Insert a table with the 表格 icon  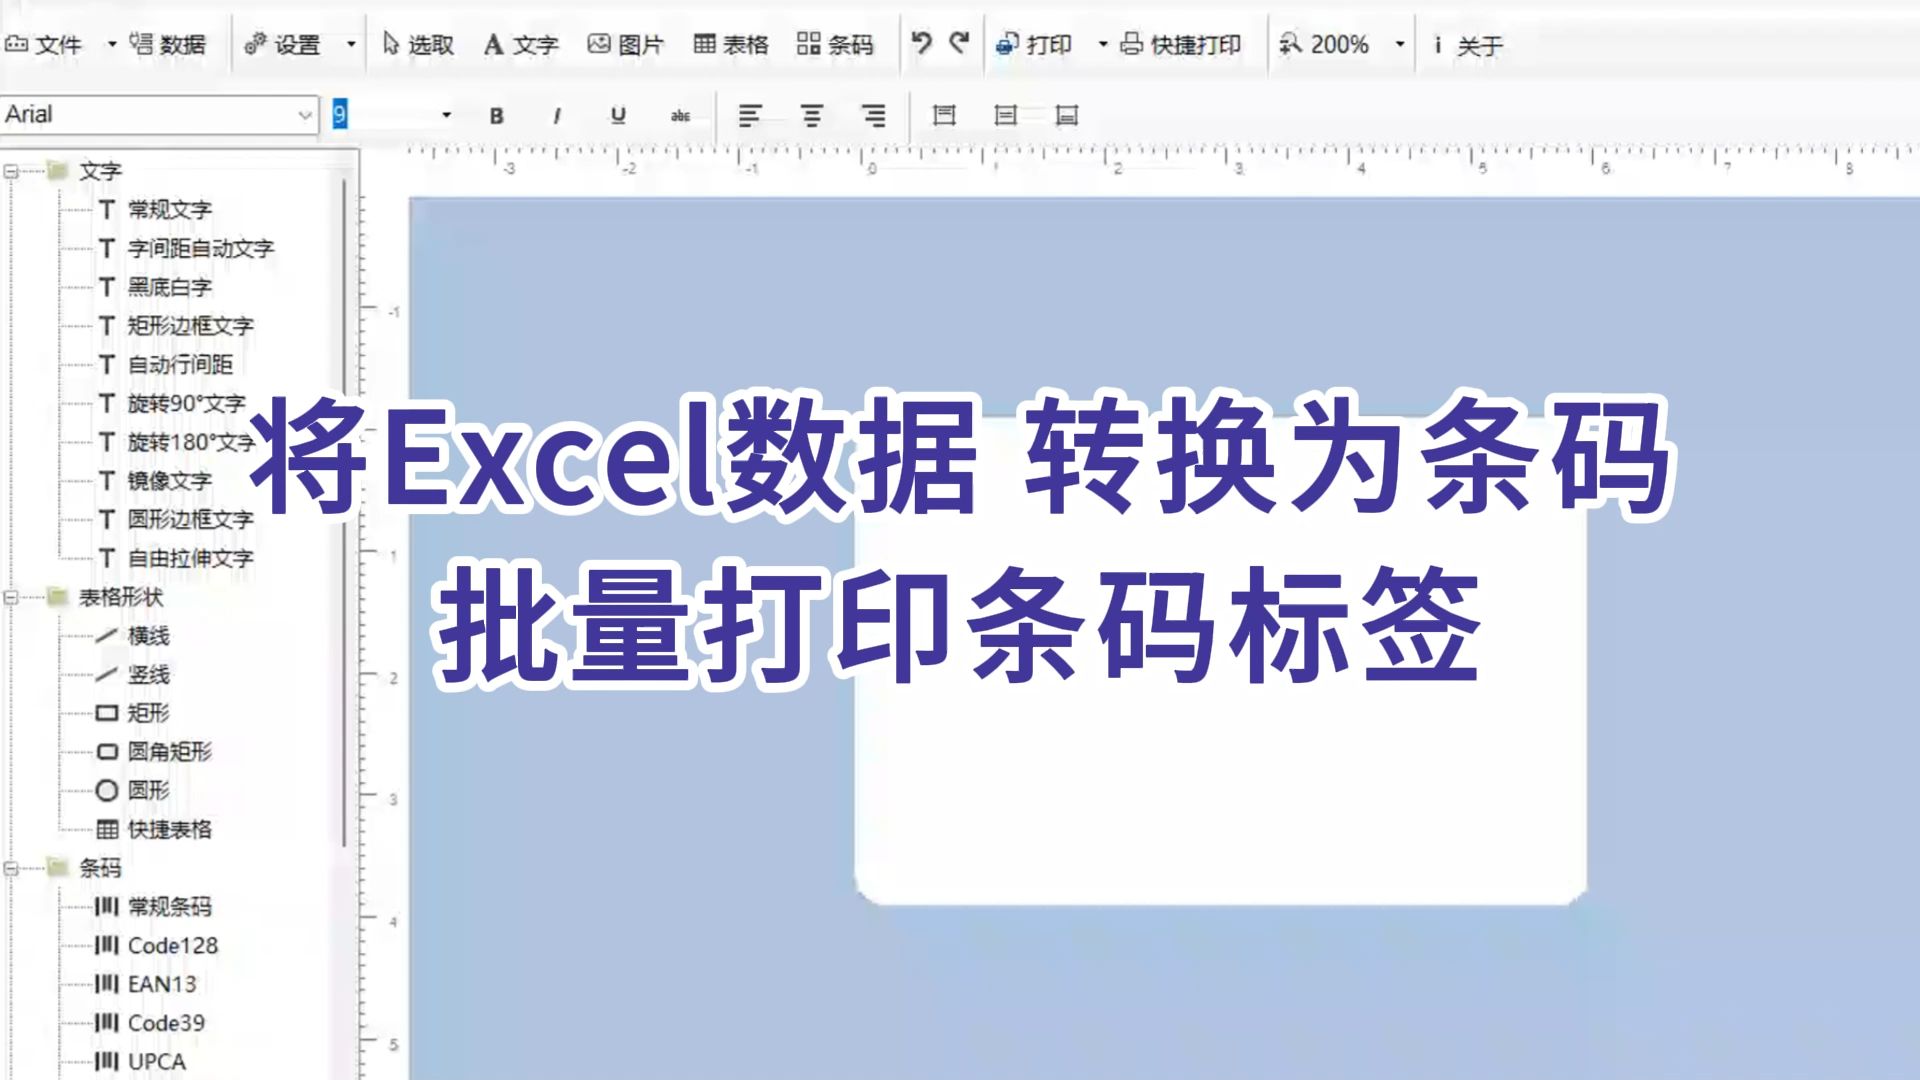(x=731, y=44)
